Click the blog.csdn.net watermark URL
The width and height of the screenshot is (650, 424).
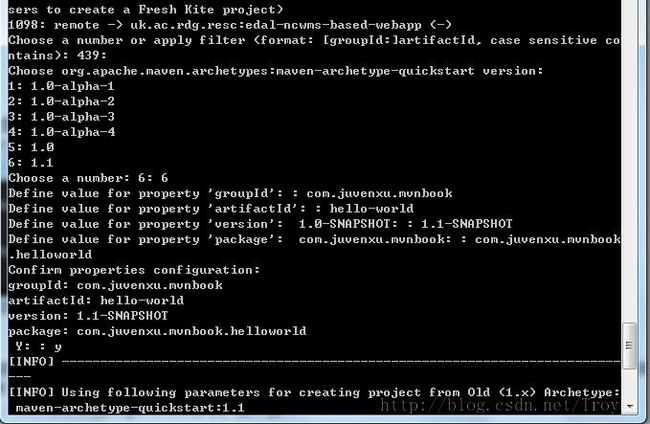pyautogui.click(x=500, y=405)
